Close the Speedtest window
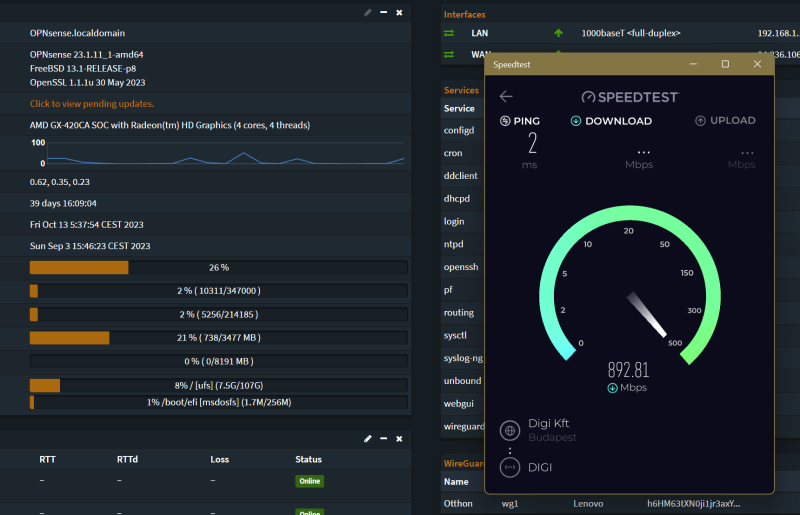Screen dimensions: 800x515 (x=757, y=64)
